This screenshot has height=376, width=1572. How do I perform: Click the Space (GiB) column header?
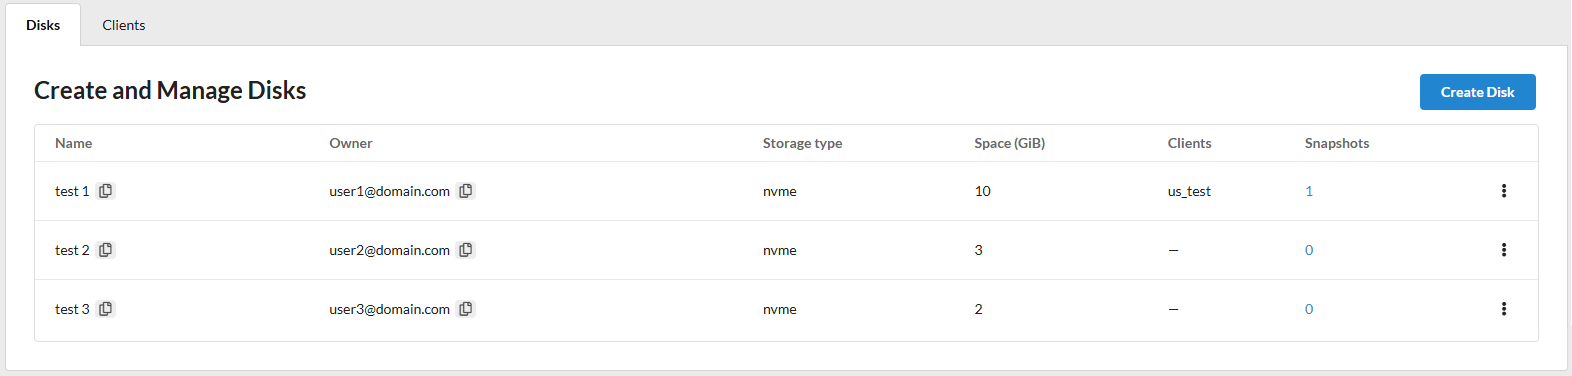pos(1010,143)
